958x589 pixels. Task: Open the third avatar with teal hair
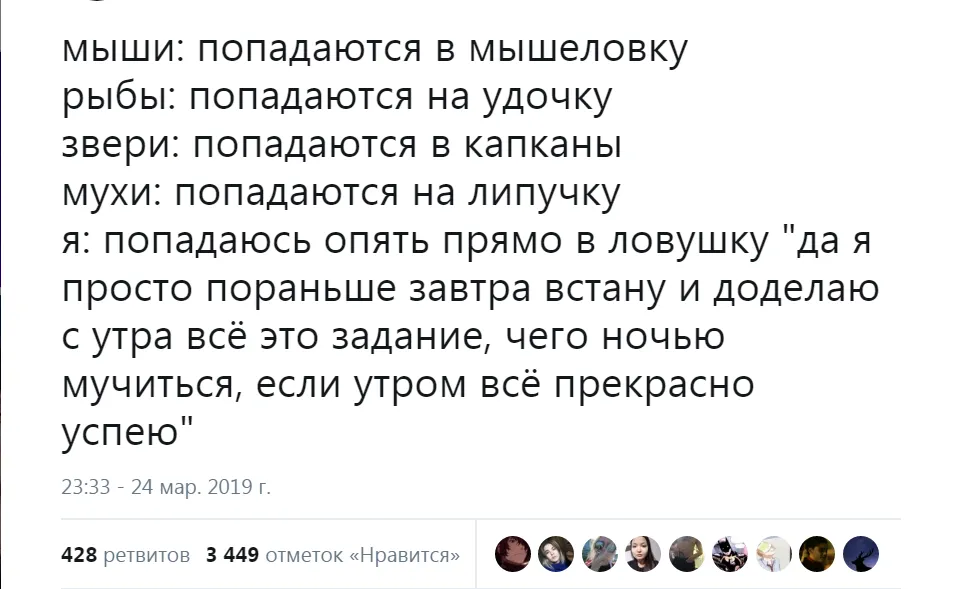[599, 554]
